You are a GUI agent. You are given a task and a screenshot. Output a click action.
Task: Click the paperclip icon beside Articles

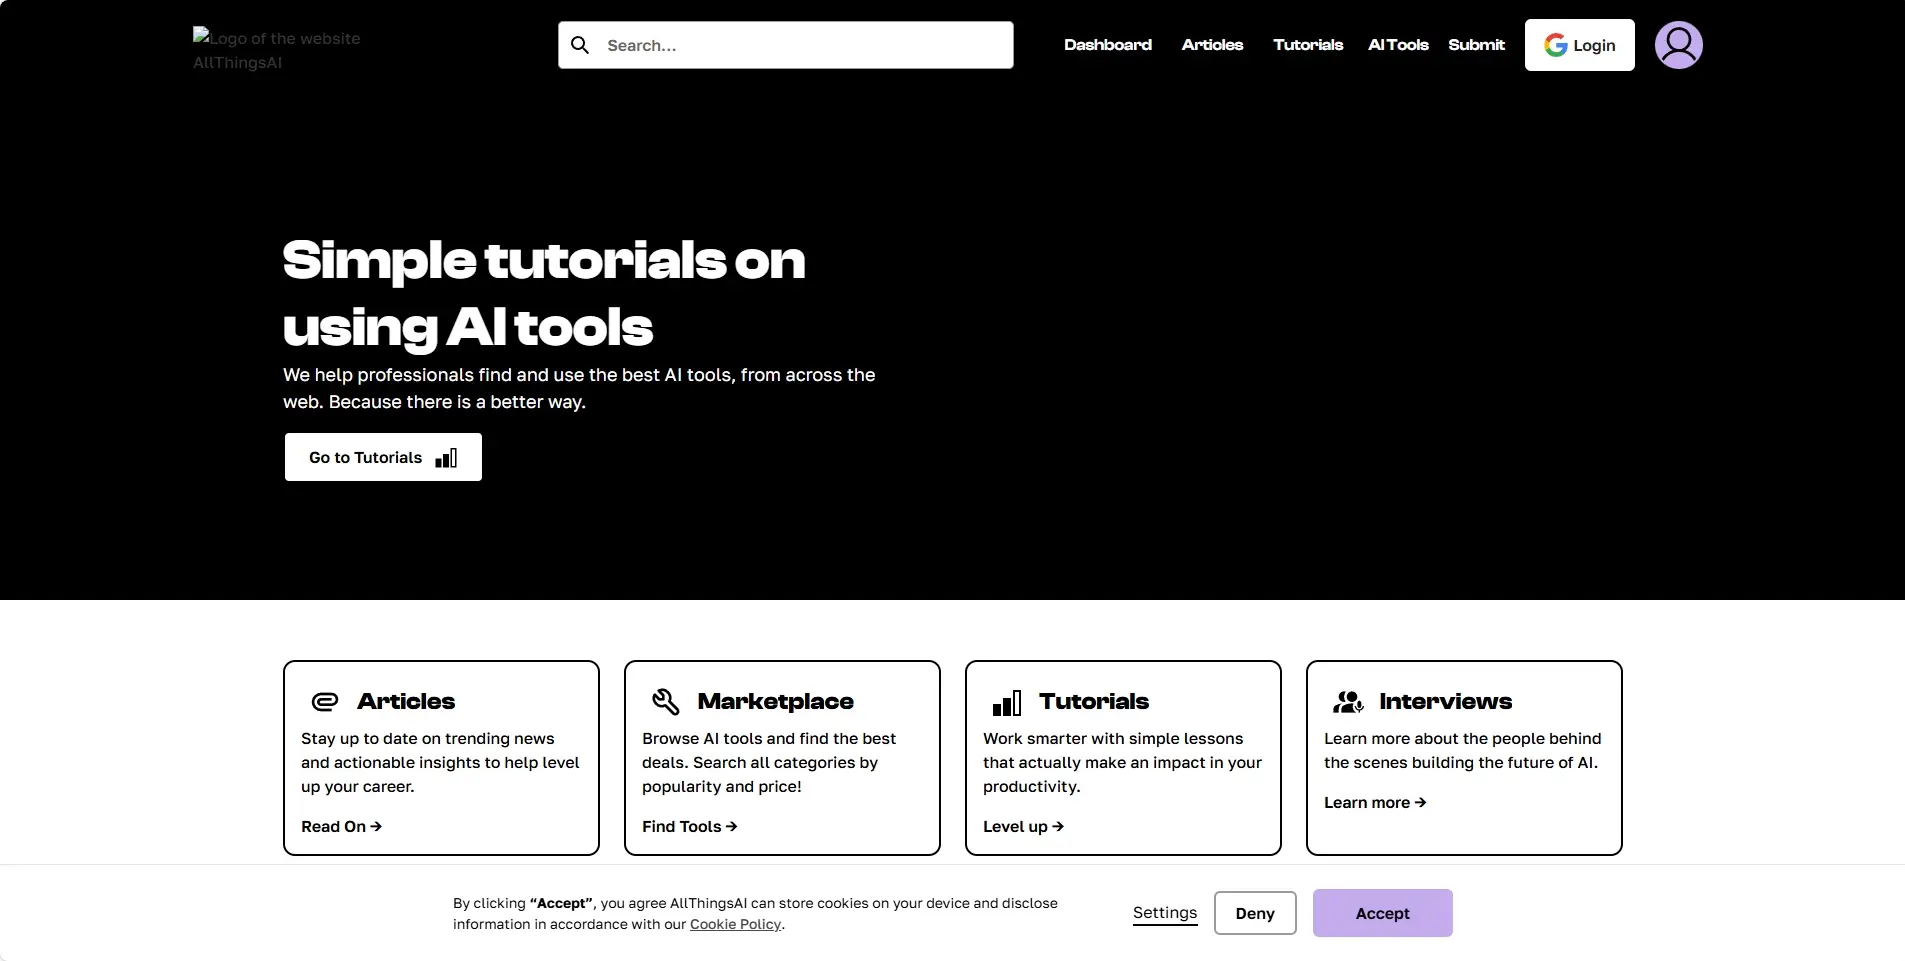325,702
